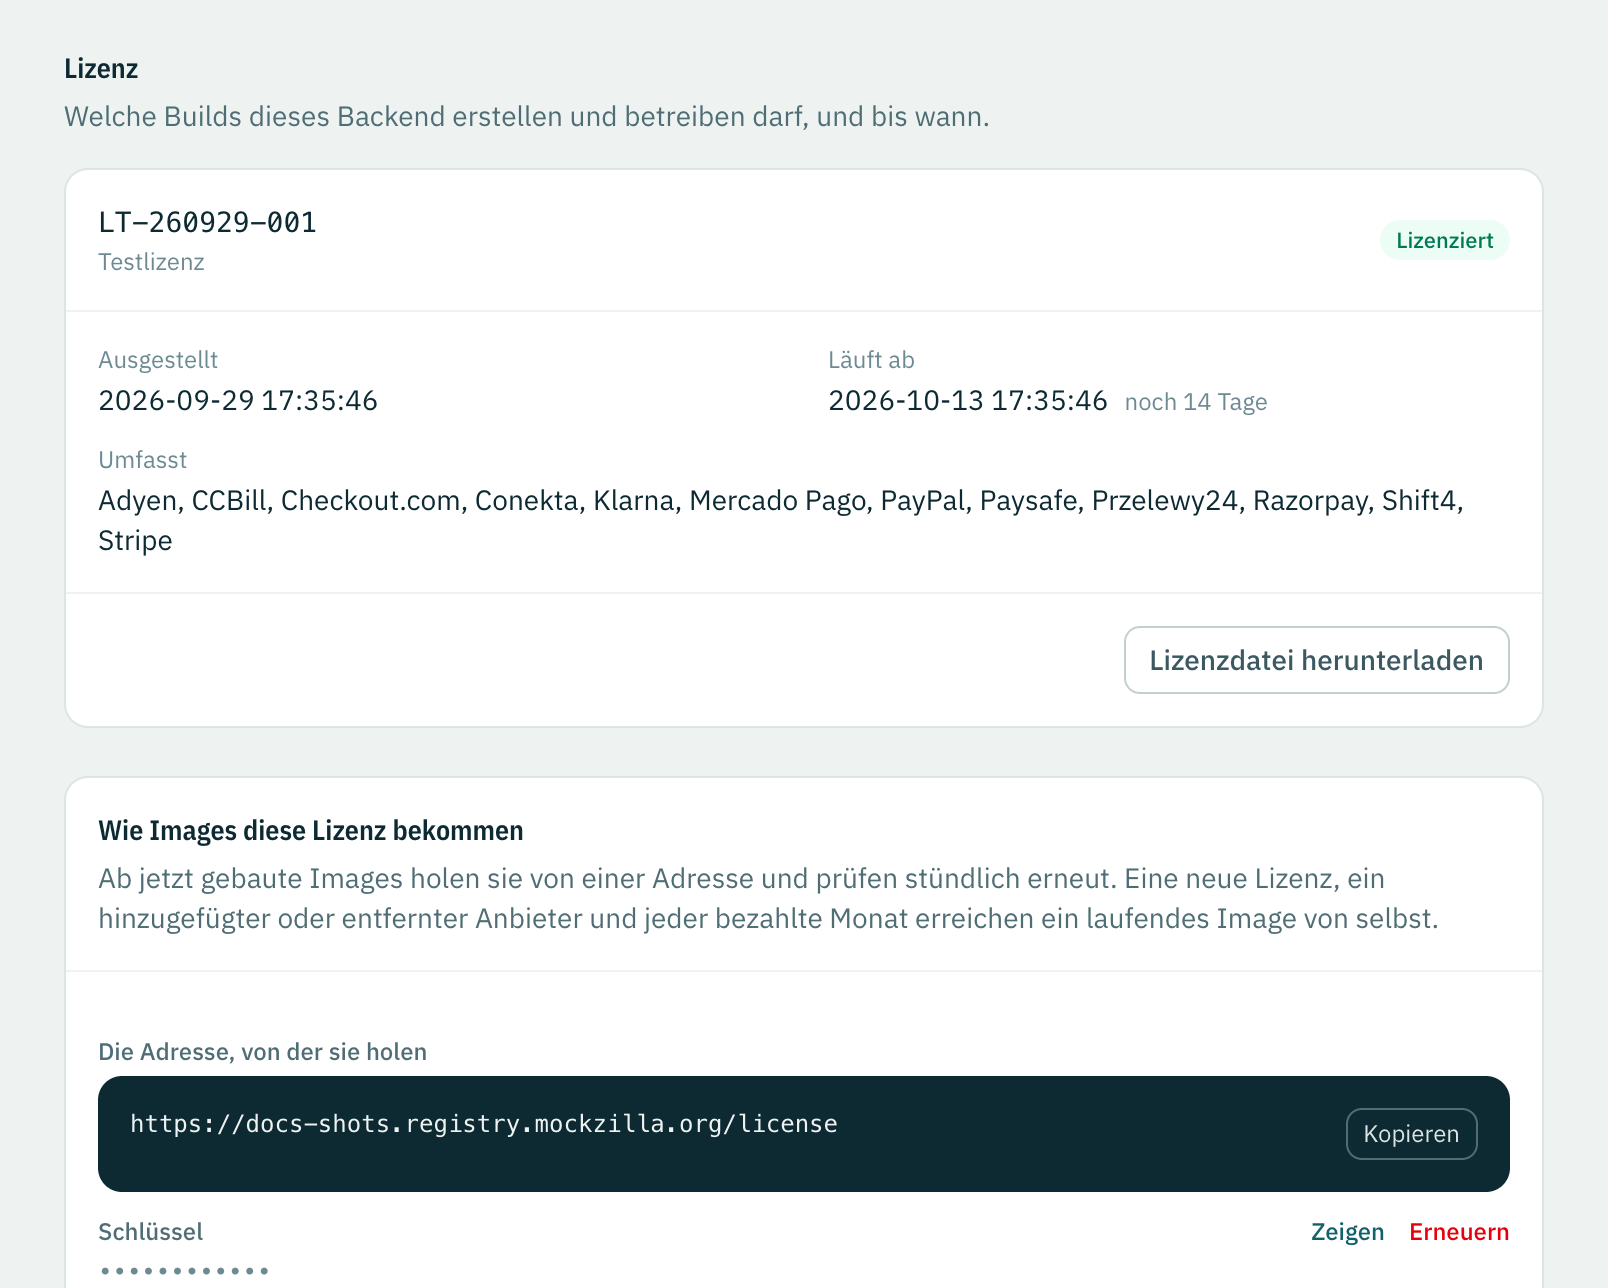Select the license URL text
Image resolution: width=1608 pixels, height=1288 pixels.
point(484,1124)
